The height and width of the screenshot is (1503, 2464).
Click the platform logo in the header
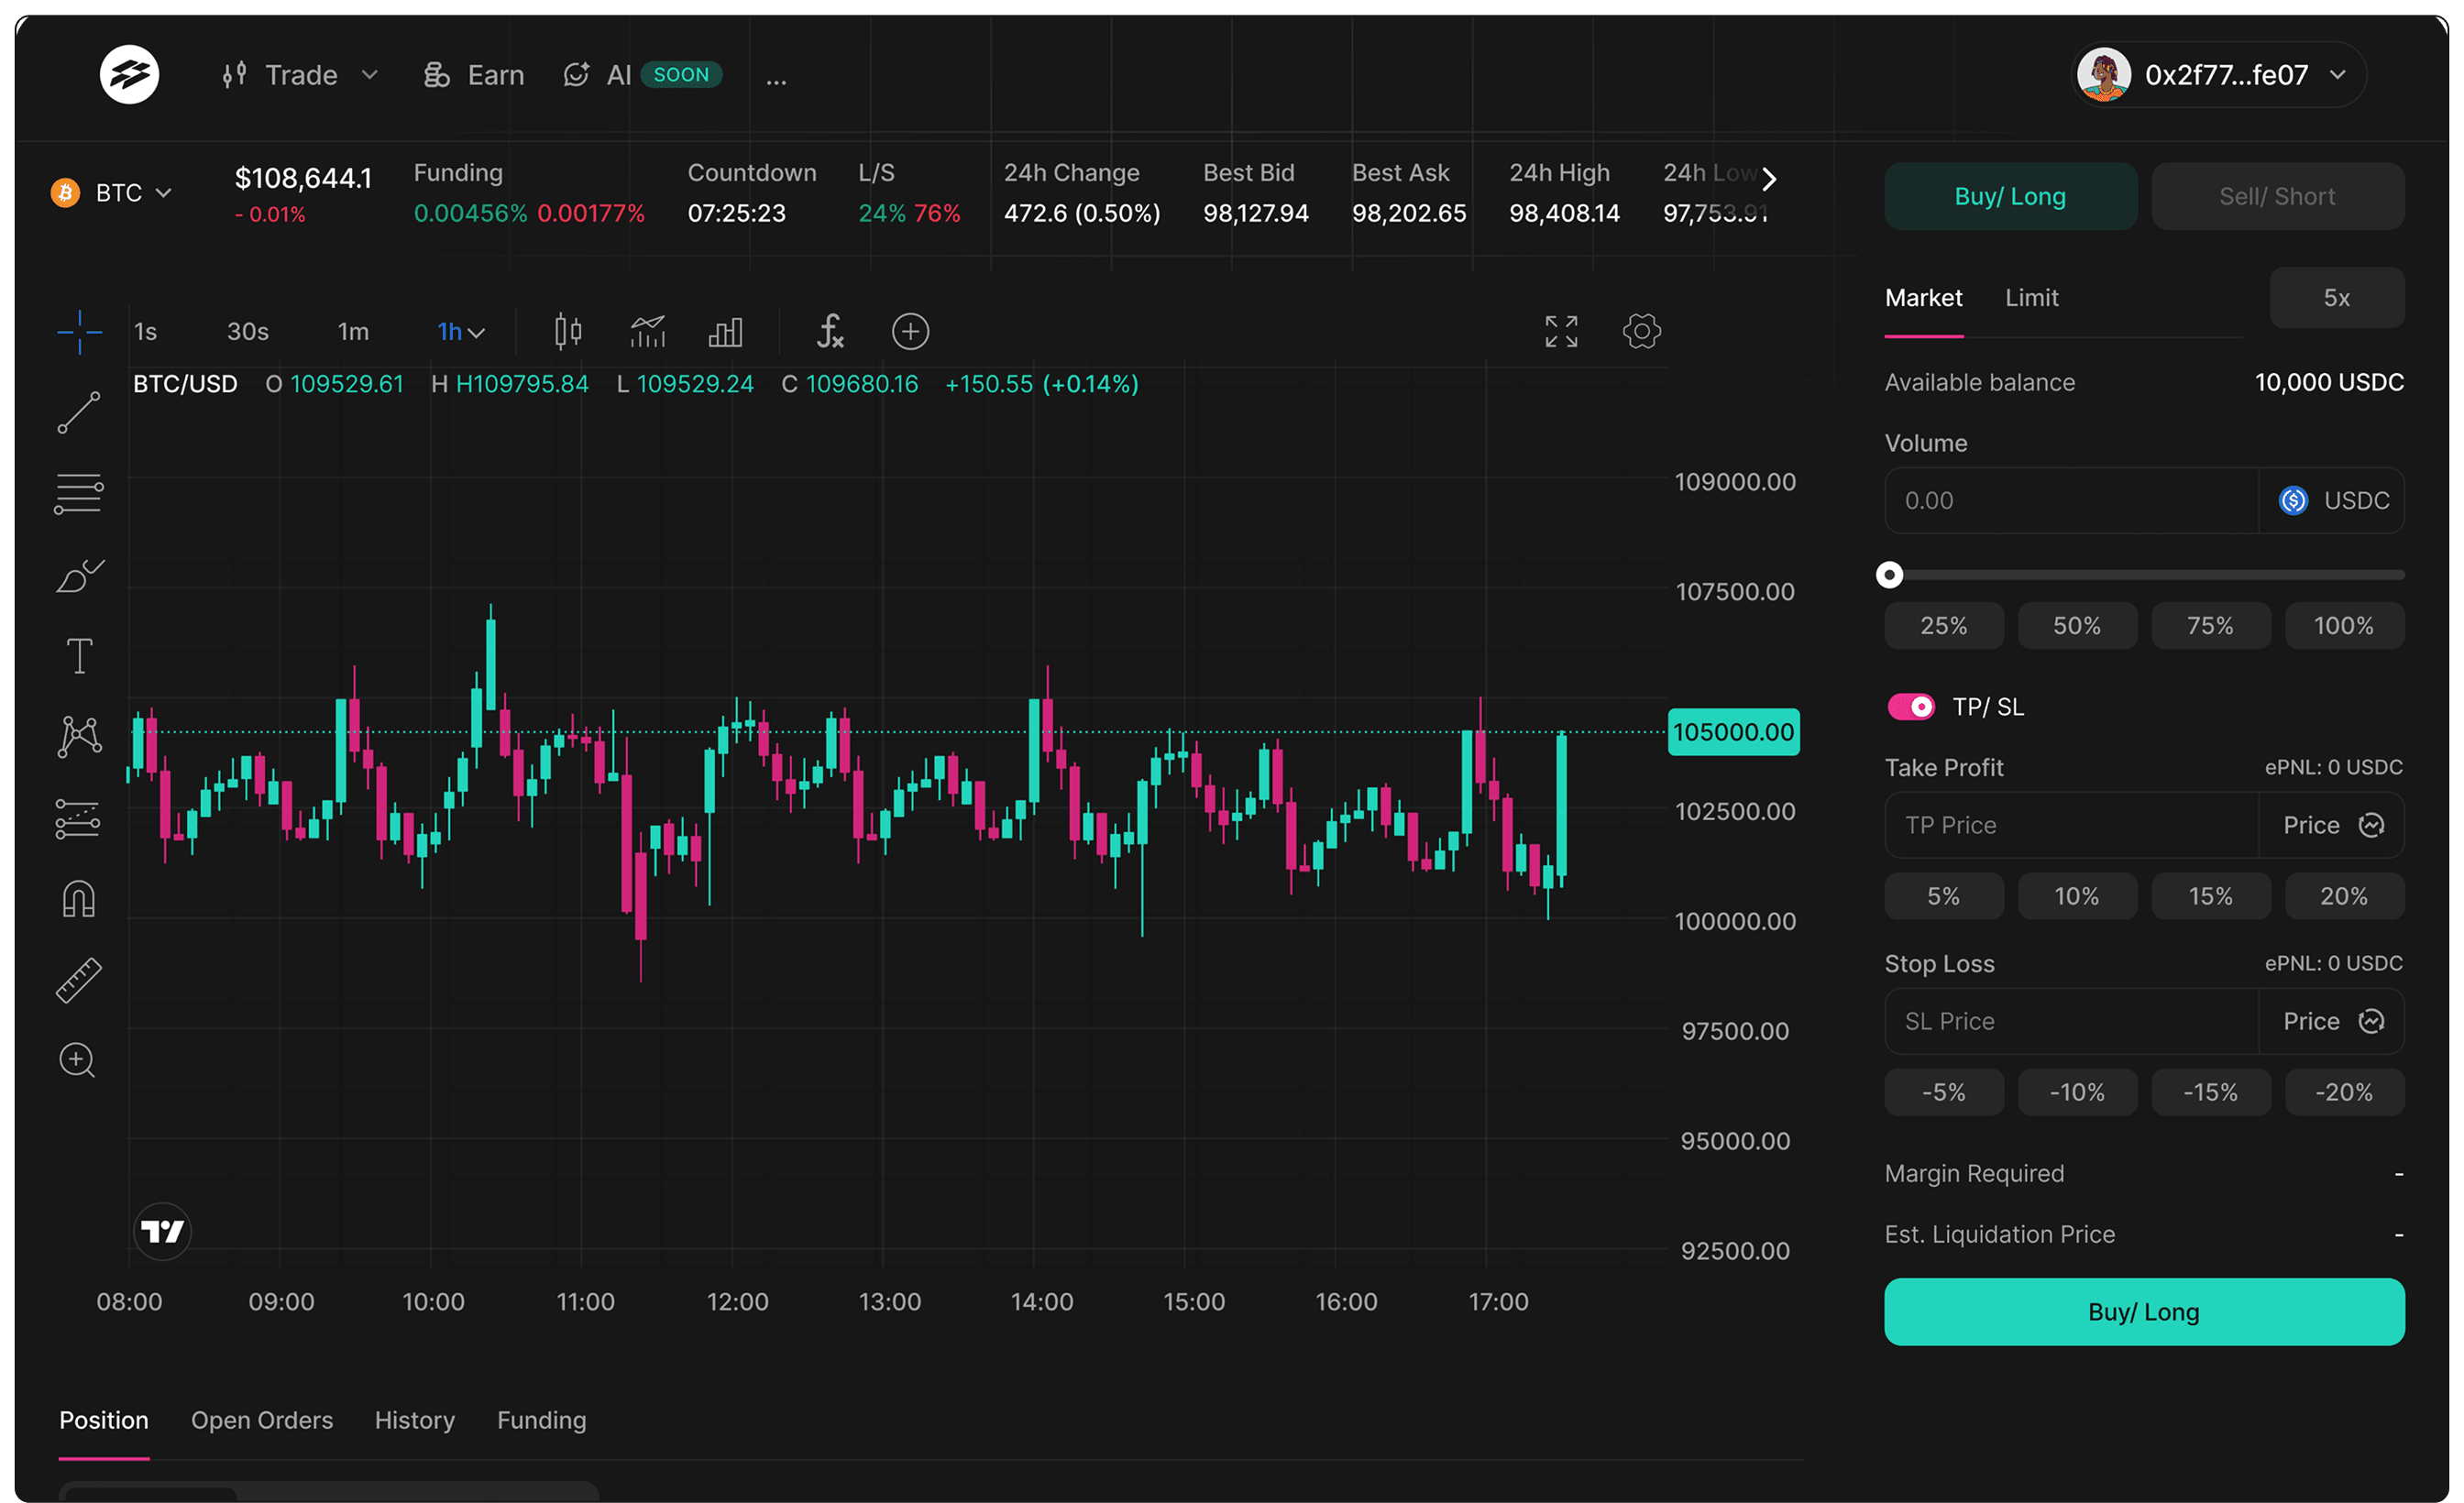129,75
